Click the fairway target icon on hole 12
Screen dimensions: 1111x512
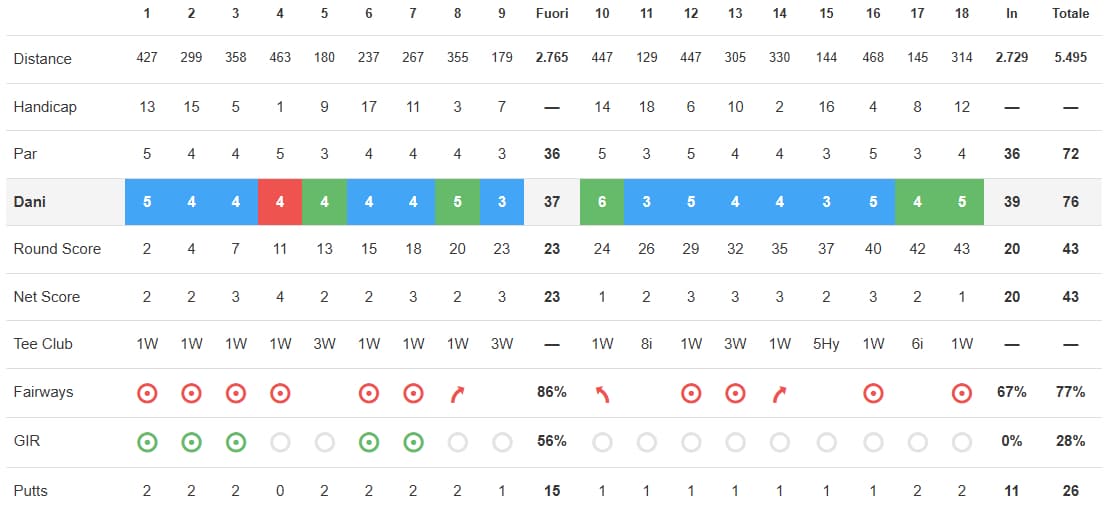click(x=691, y=393)
